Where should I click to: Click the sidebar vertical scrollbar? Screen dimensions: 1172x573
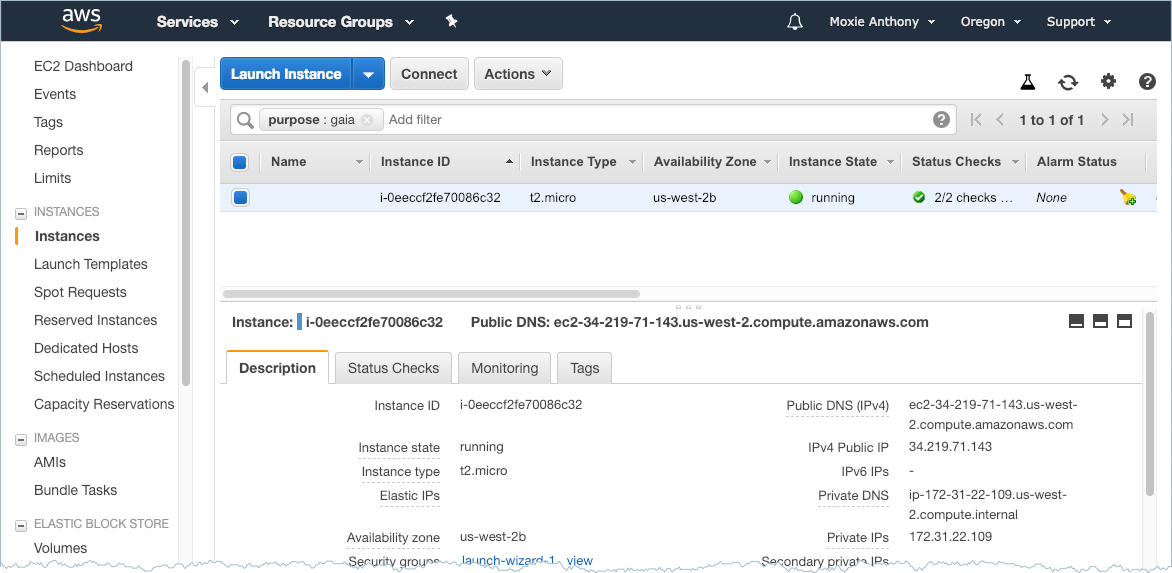185,223
